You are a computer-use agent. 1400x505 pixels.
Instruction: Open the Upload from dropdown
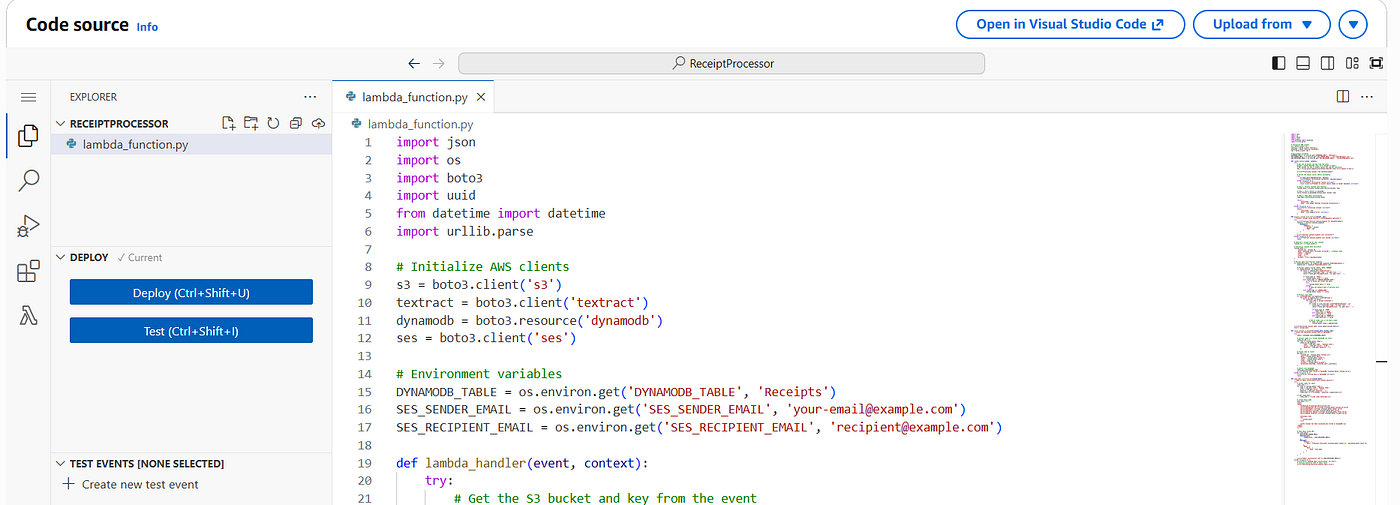point(1262,24)
